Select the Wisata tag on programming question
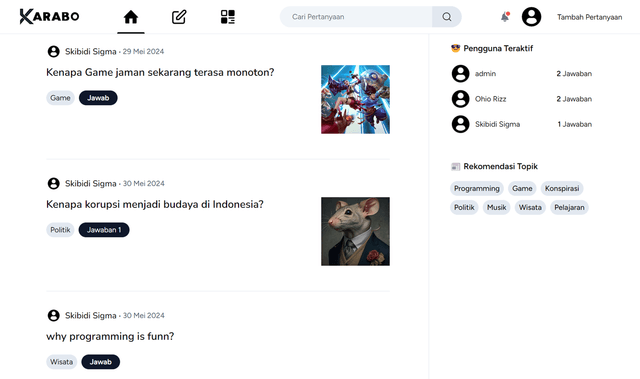 pos(61,362)
